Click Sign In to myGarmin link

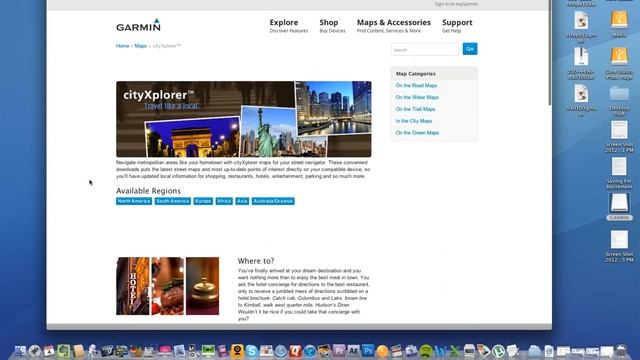point(456,4)
